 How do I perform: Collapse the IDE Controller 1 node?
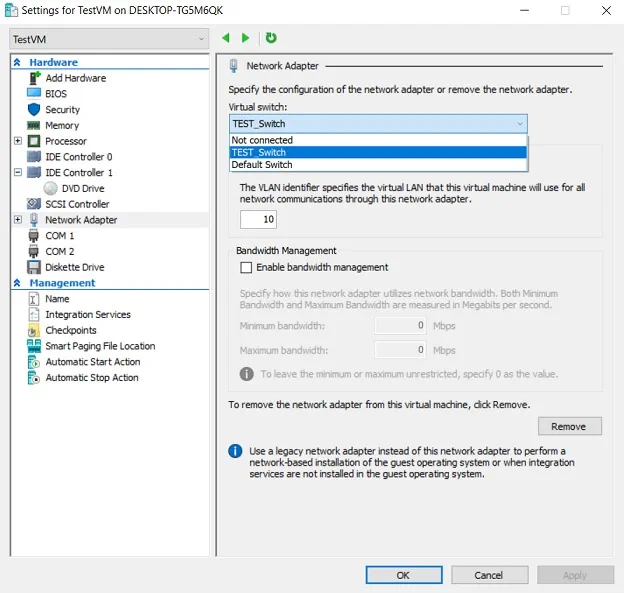coord(18,173)
